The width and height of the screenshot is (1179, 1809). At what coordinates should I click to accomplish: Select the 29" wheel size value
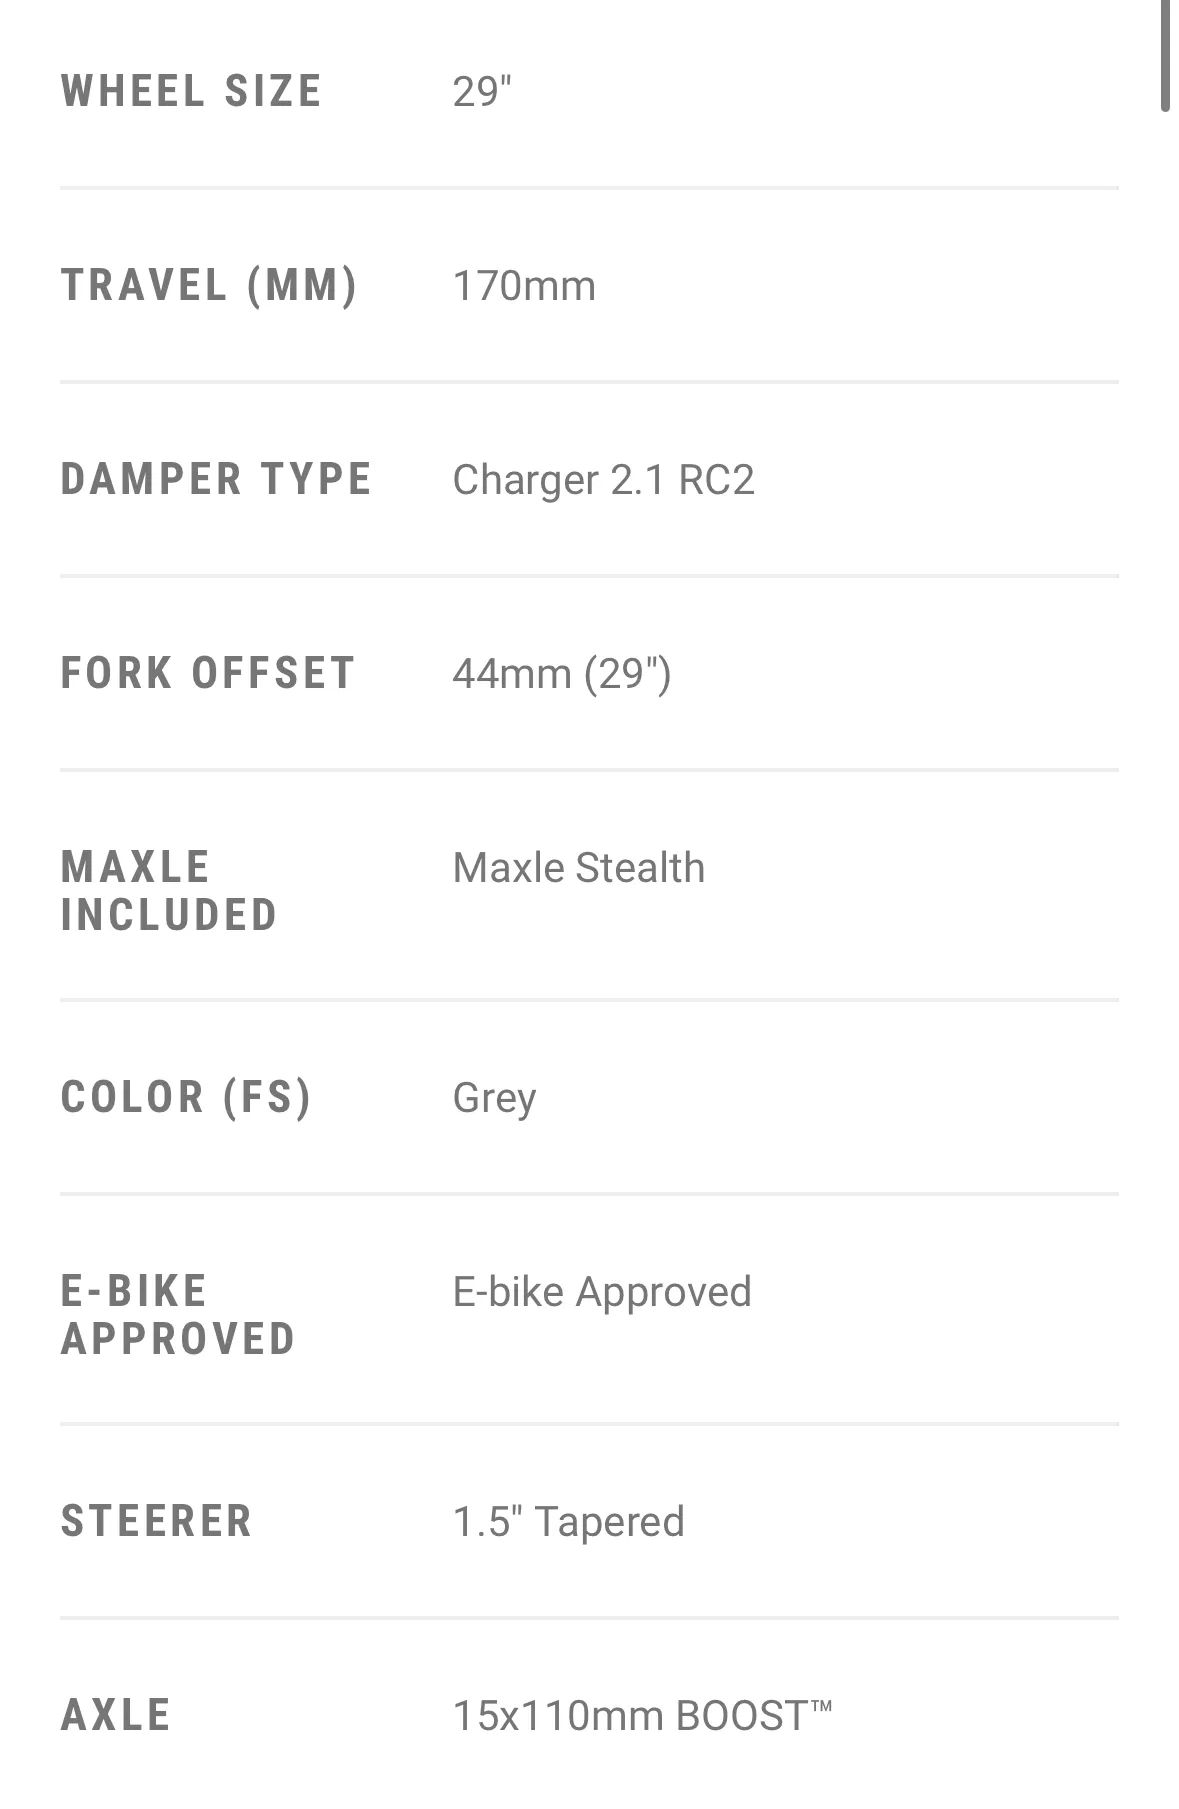point(482,91)
